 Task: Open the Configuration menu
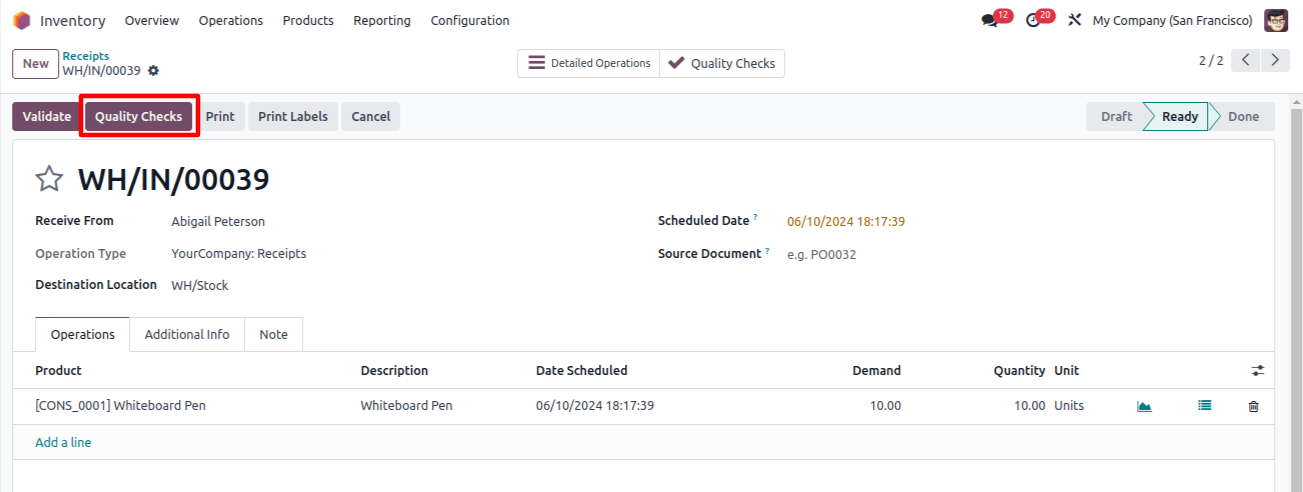[x=470, y=20]
